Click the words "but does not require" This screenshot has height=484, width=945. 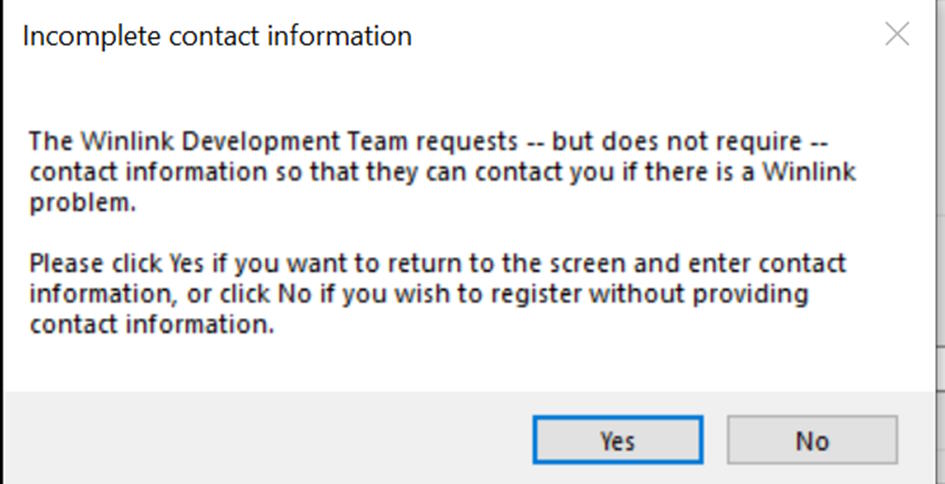coord(677,141)
